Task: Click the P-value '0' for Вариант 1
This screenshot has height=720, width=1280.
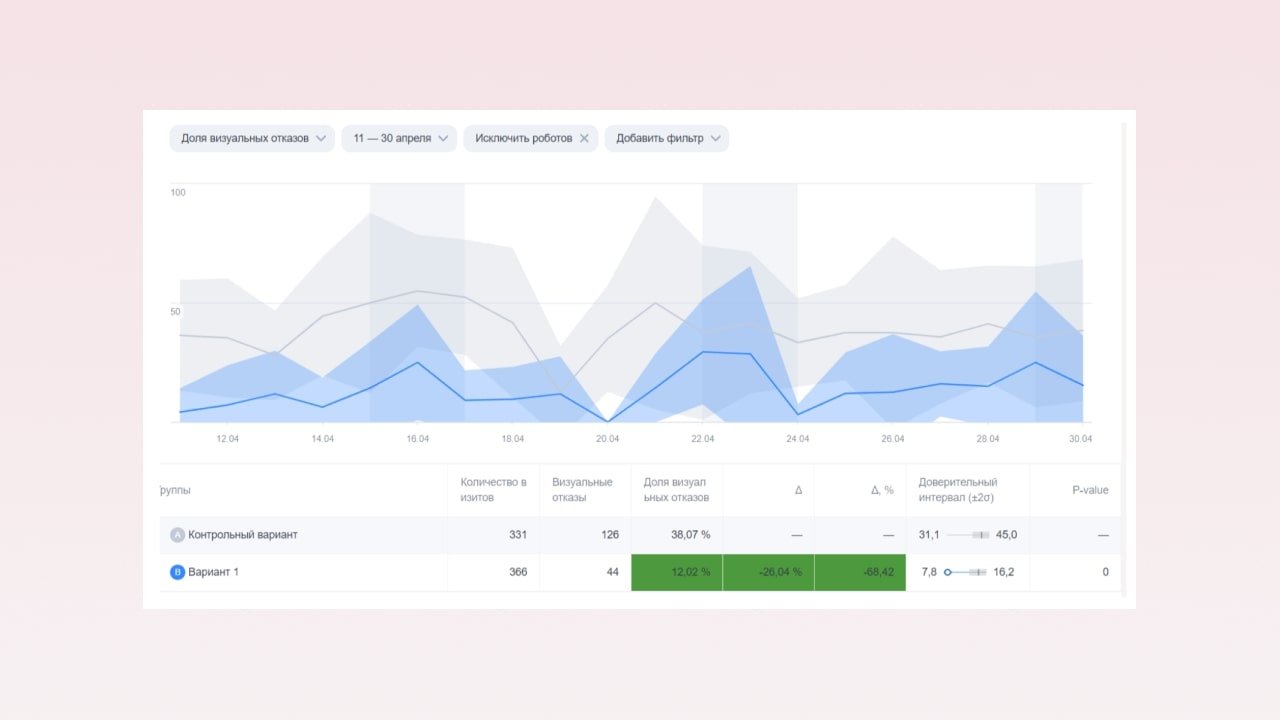Action: [x=1106, y=573]
